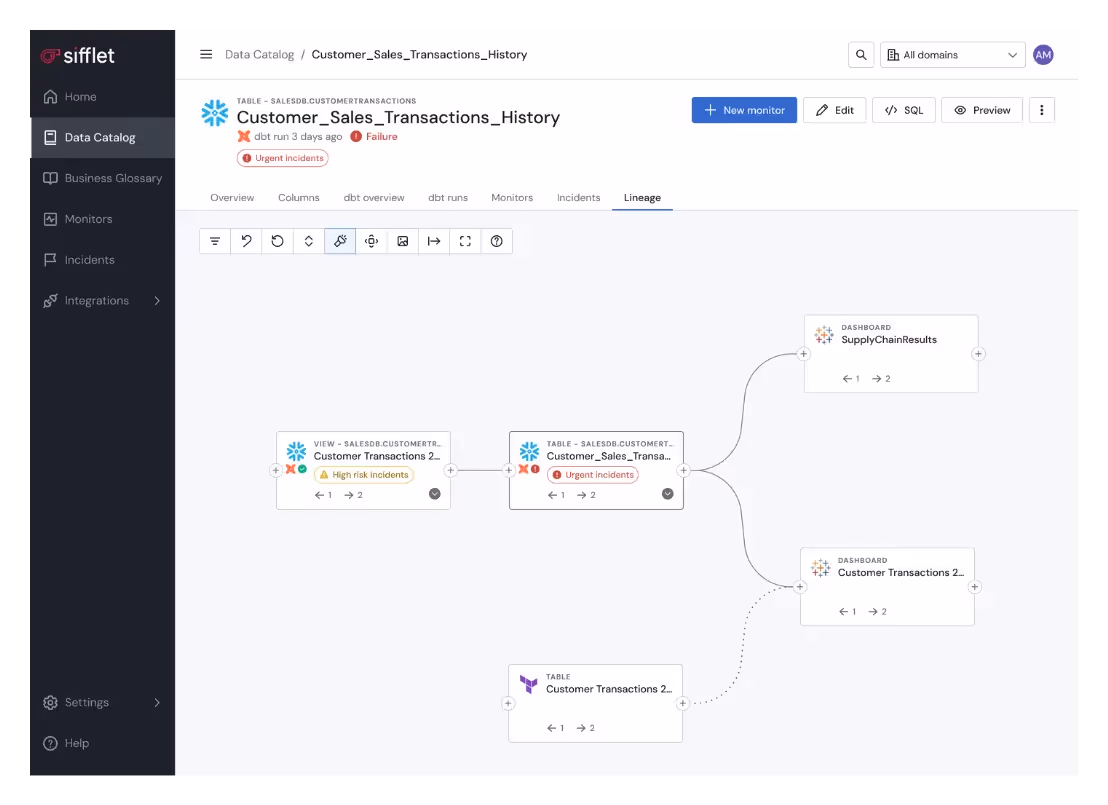The width and height of the screenshot is (1108, 805).
Task: Open the three-dot more options menu
Action: click(x=1042, y=110)
